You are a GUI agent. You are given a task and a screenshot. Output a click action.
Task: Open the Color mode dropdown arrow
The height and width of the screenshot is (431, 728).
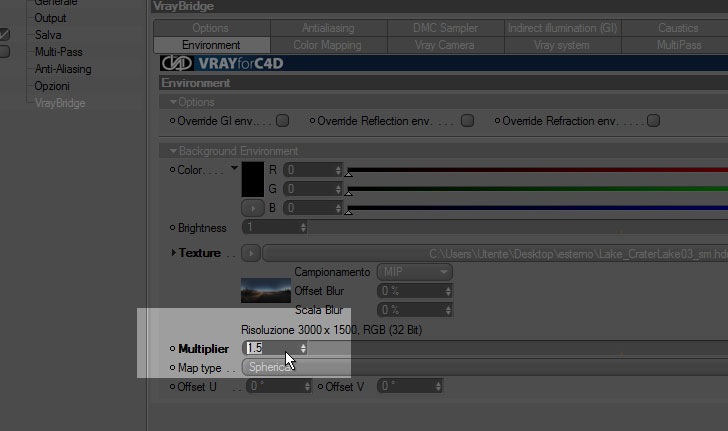(234, 168)
